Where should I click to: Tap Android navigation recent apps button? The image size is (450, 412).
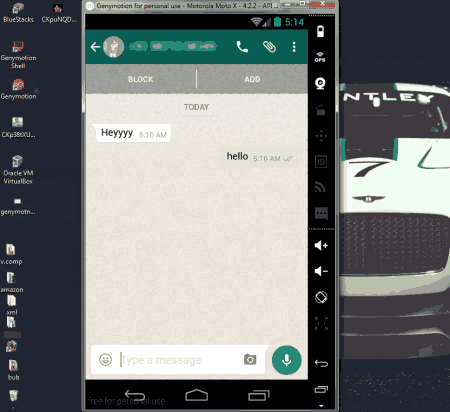[x=259, y=395]
